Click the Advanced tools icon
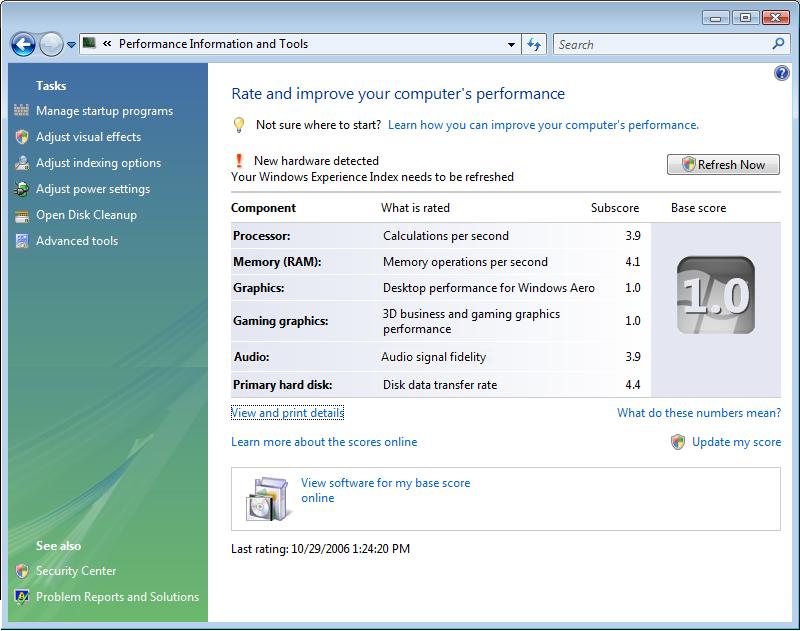 tap(22, 241)
